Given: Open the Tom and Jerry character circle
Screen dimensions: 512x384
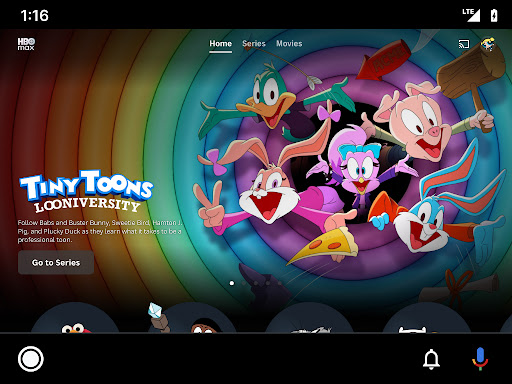Looking at the screenshot, I should tap(309, 318).
